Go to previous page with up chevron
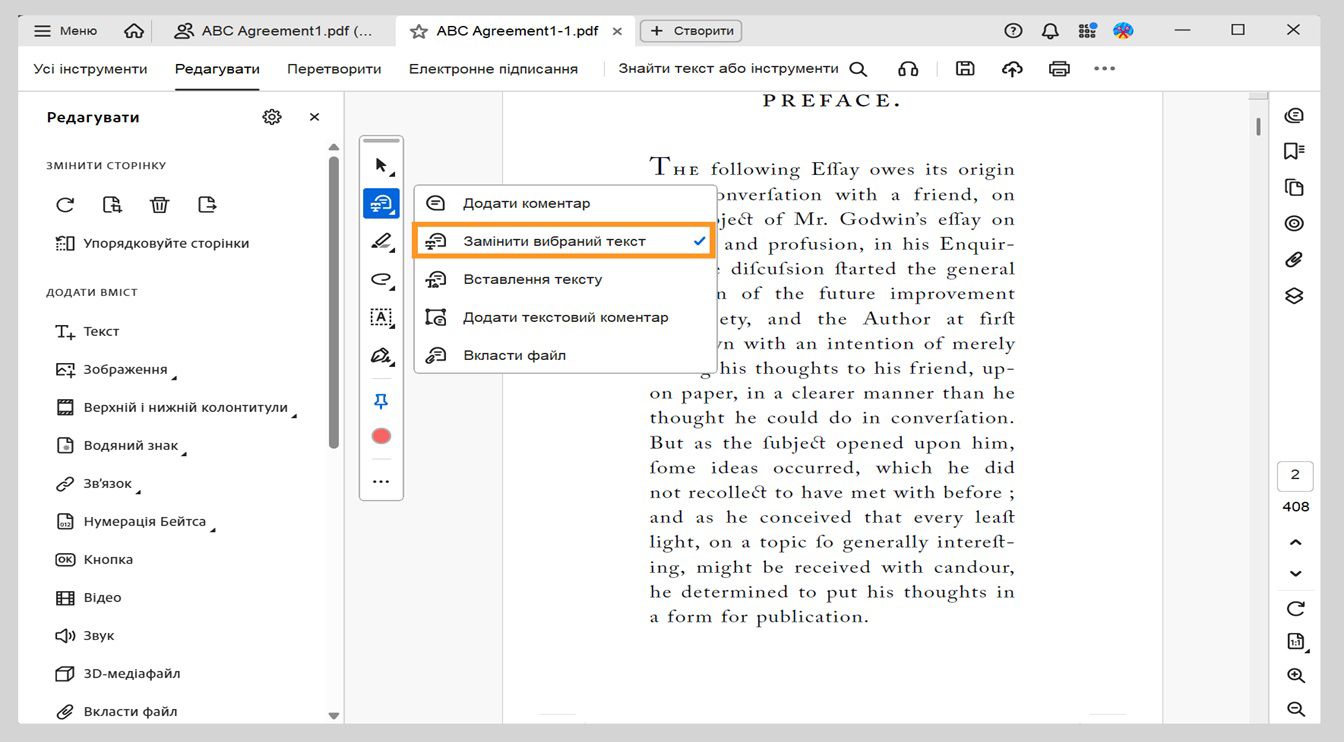Image resolution: width=1344 pixels, height=742 pixels. coord(1296,542)
